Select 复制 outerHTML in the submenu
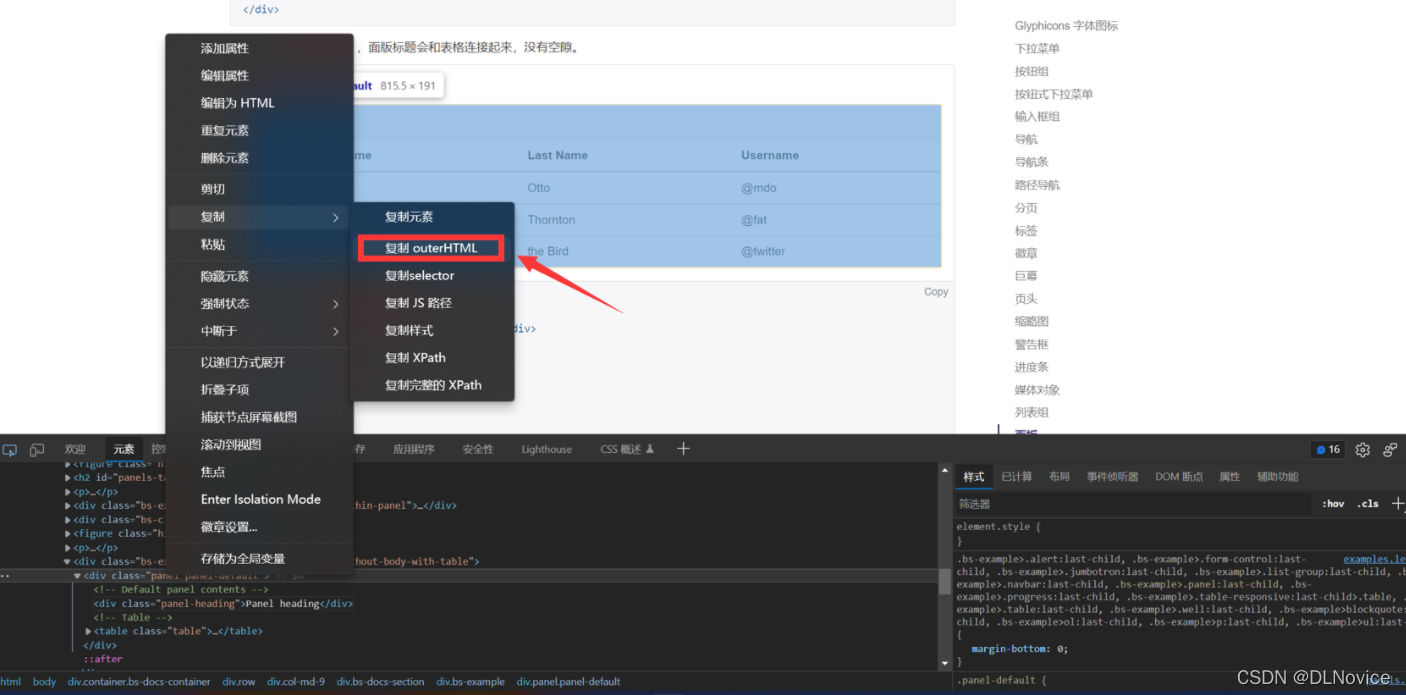This screenshot has width=1406, height=695. tap(431, 248)
